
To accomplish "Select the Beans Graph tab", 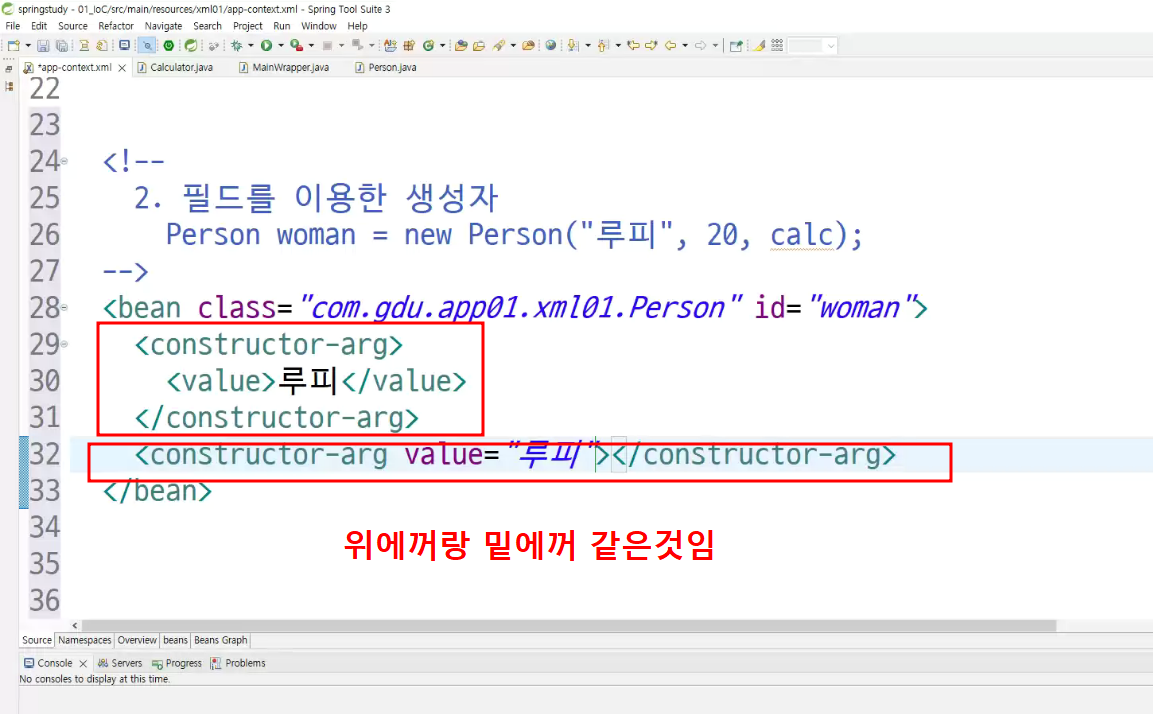I will (221, 640).
